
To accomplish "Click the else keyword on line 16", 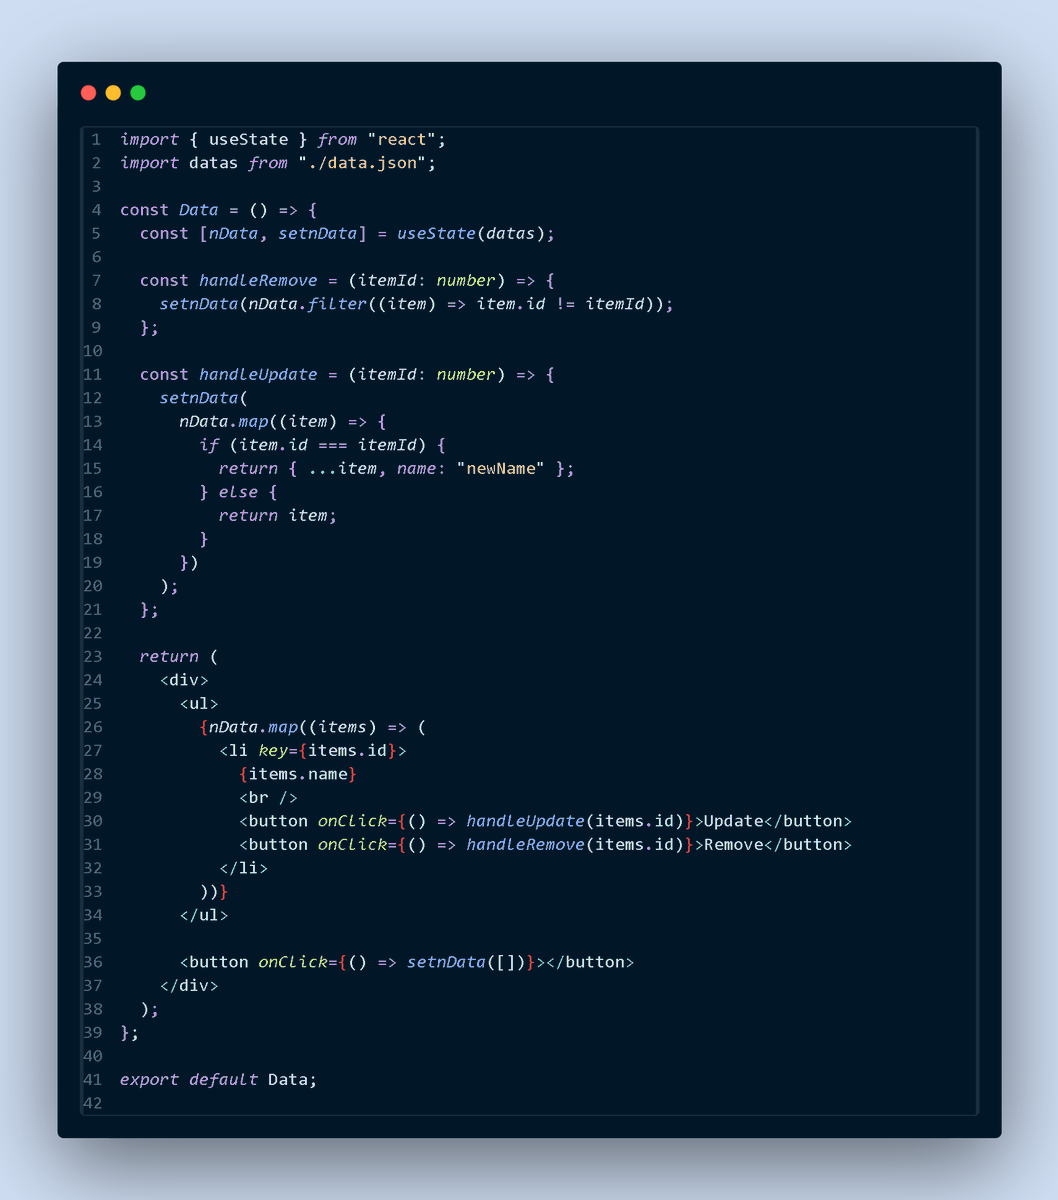I will click(238, 492).
